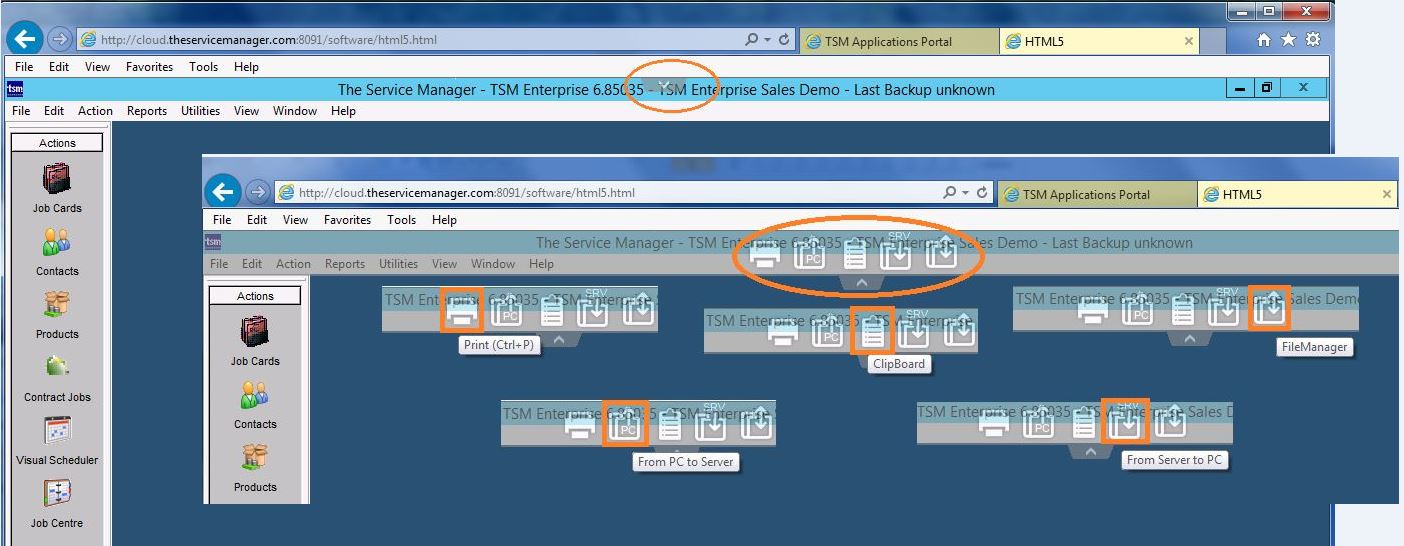Click the refresh button in the outer address bar
Screen dimensions: 1404x546
coord(785,40)
